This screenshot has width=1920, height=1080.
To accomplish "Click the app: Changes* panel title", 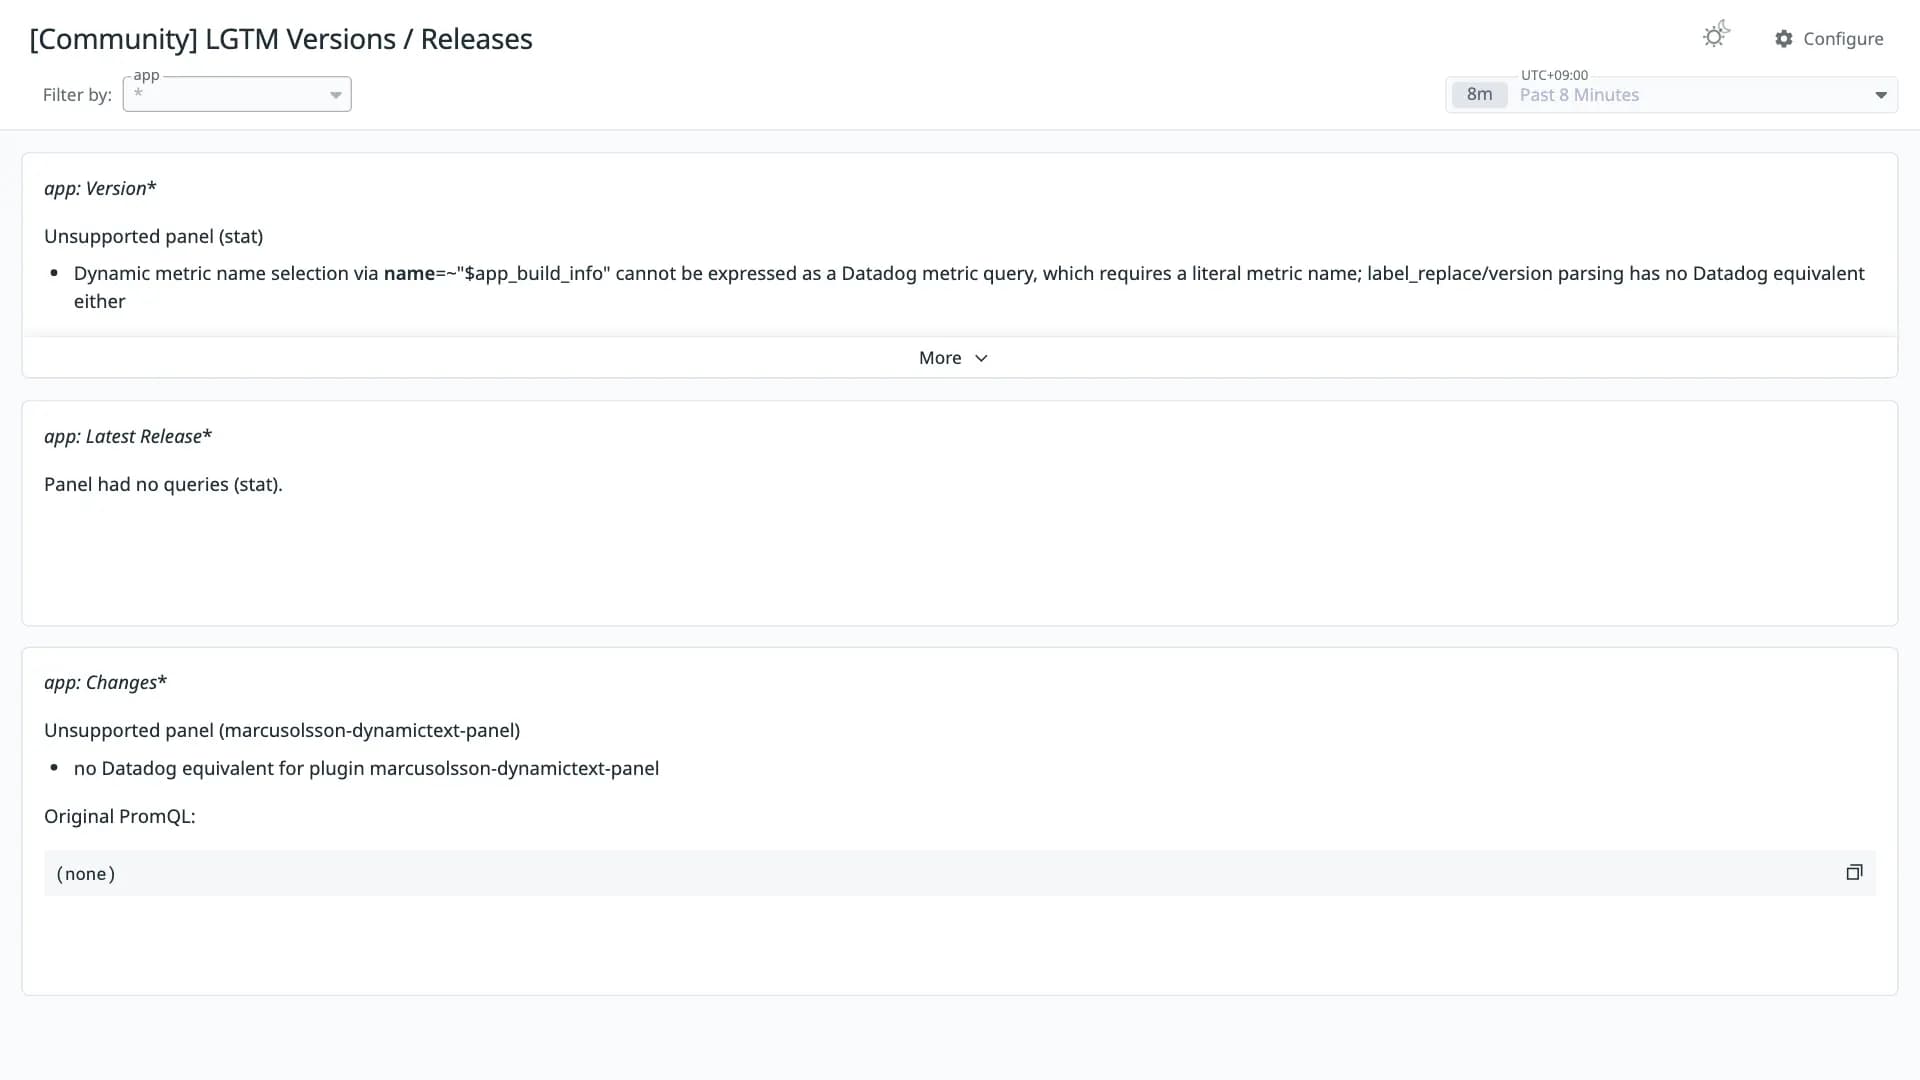I will [105, 682].
